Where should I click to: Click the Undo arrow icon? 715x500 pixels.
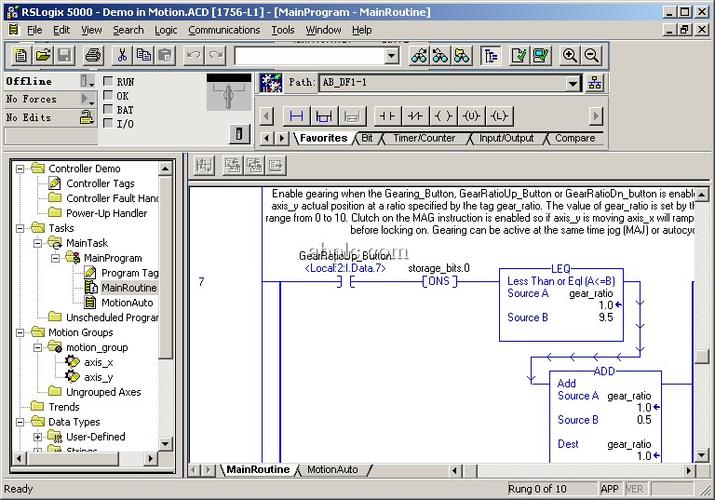pos(194,56)
